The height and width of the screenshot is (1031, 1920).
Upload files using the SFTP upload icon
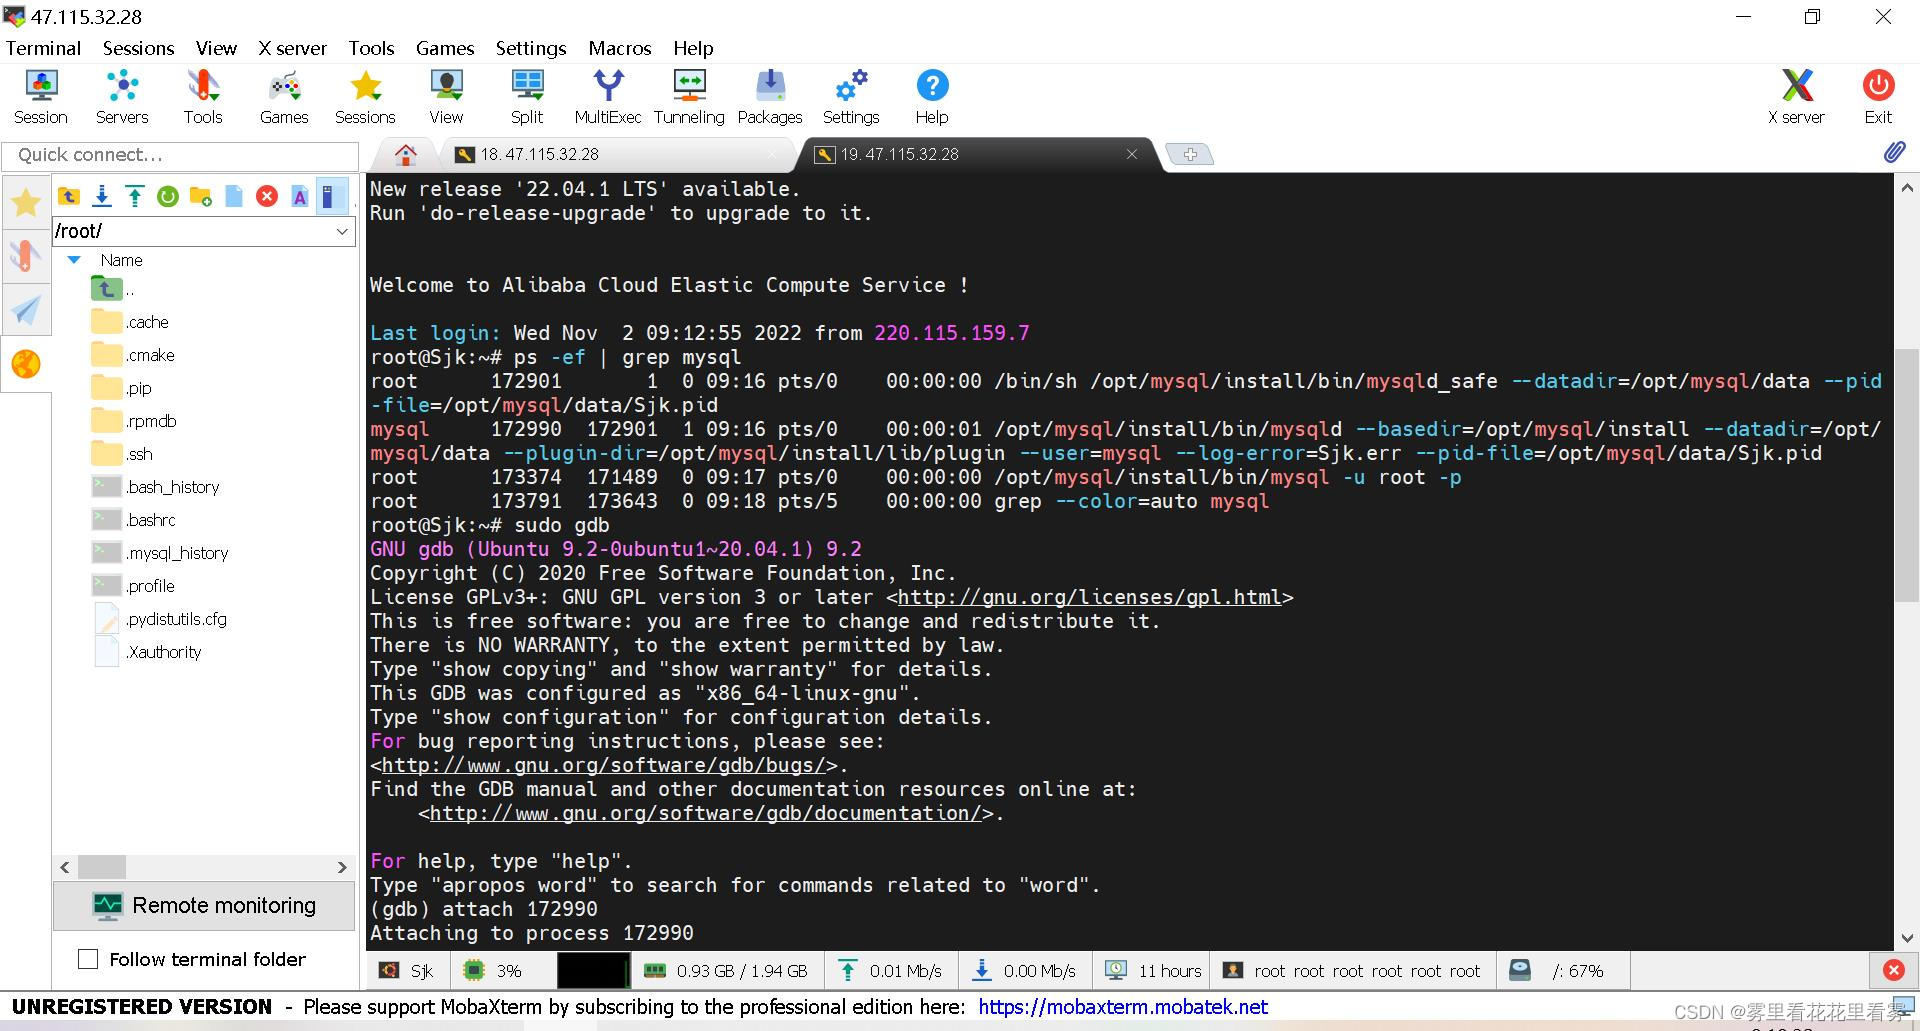click(135, 196)
